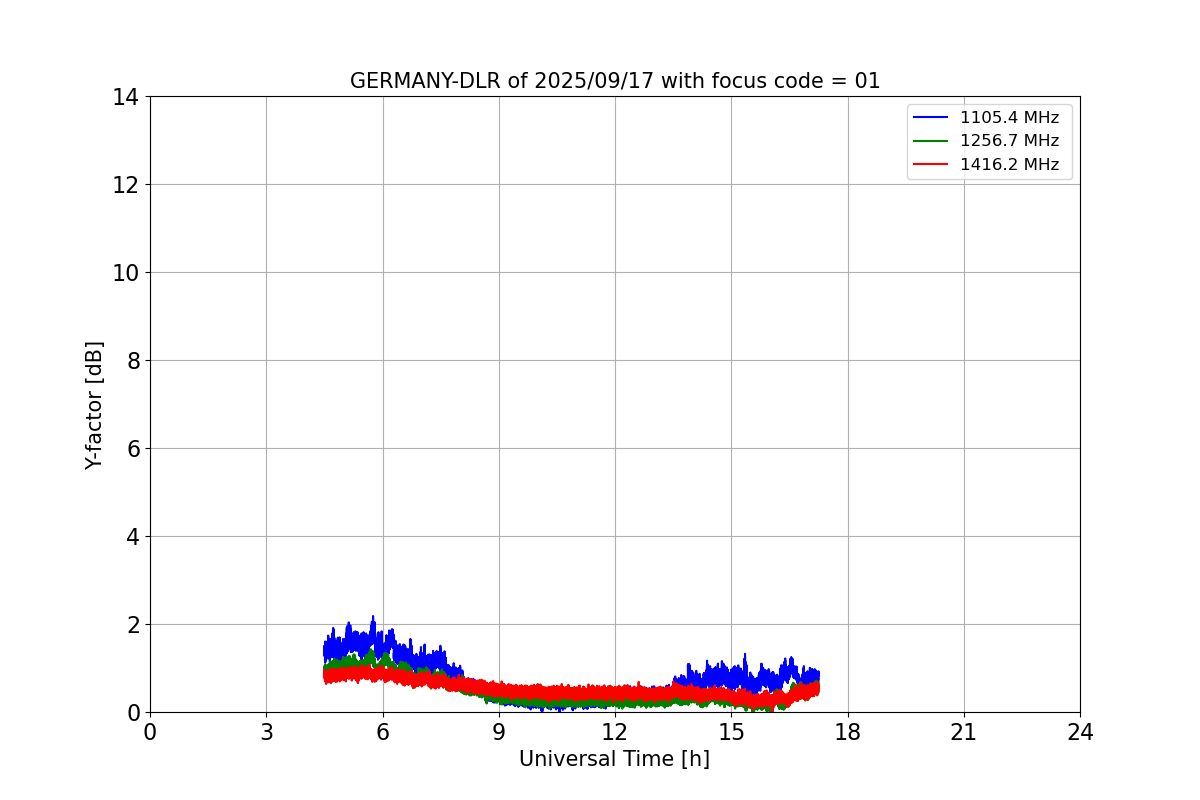Click the red legend line swatch

(x=931, y=165)
